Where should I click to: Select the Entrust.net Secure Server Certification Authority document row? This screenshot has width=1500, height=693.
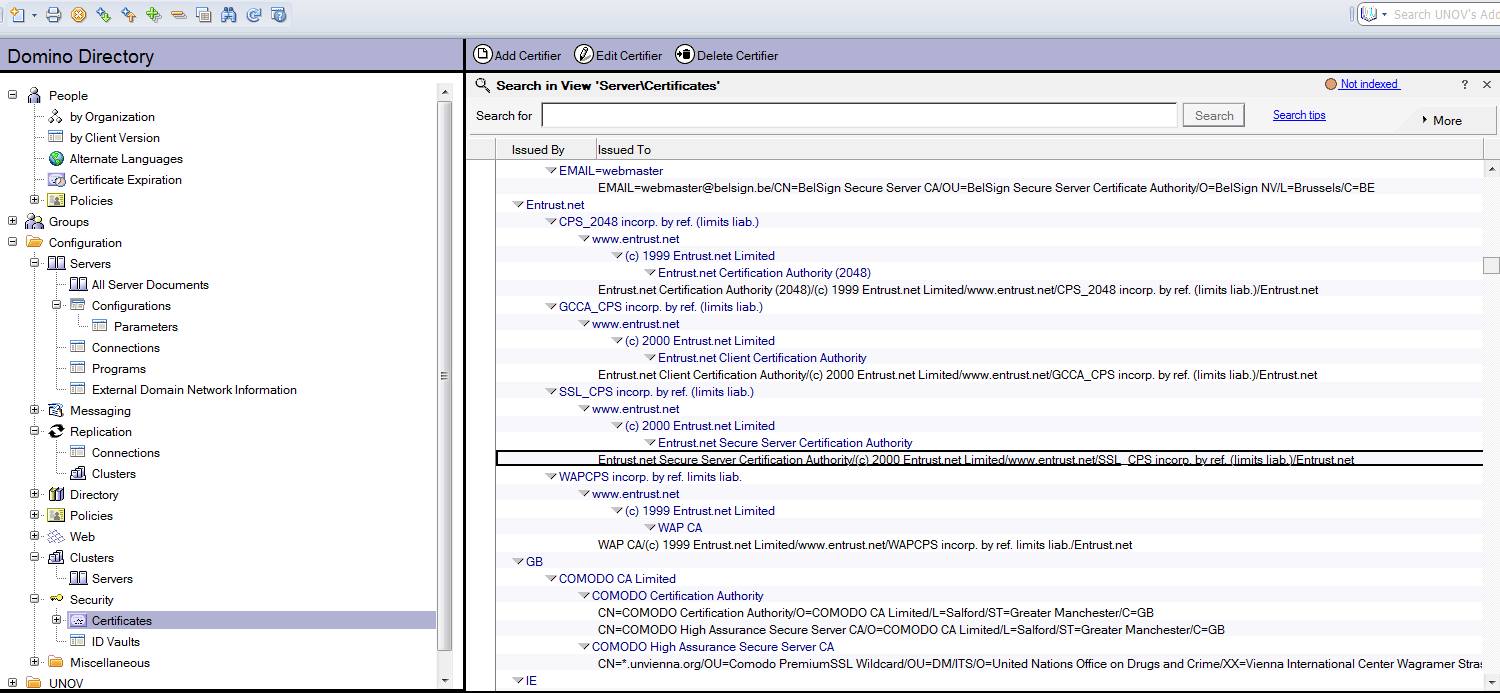[x=989, y=459]
